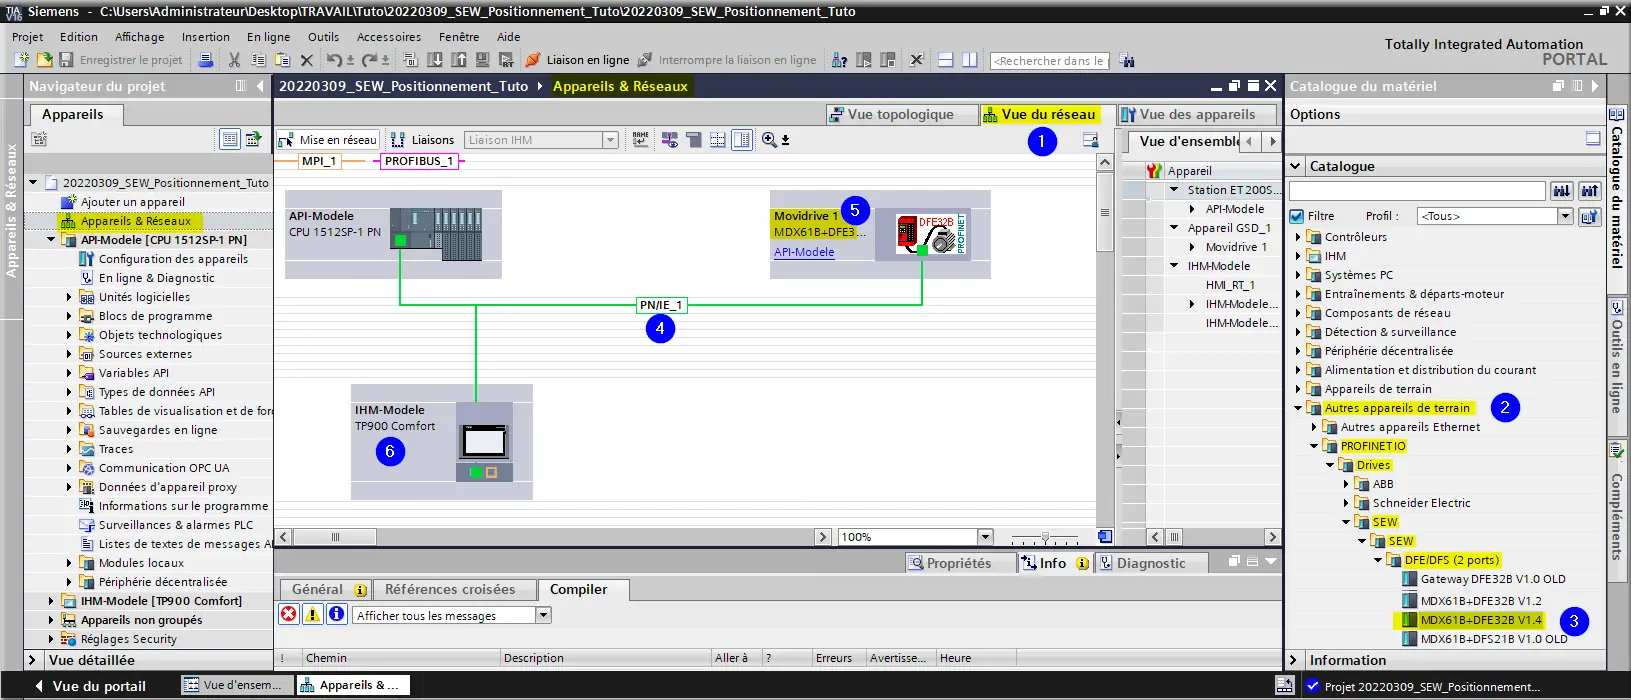Click the search binoculars icon in toolbar
The image size is (1631, 700).
tap(1127, 60)
